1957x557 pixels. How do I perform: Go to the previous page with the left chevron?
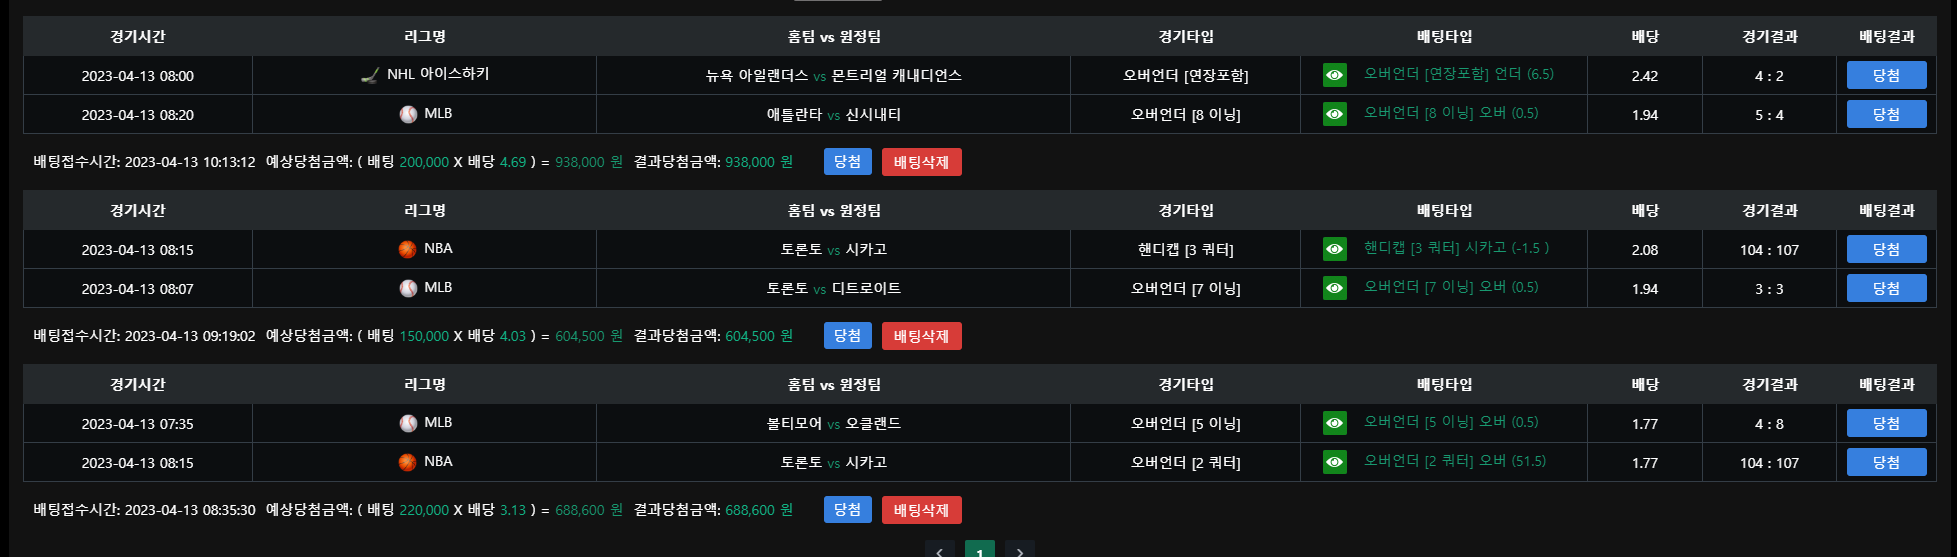click(x=939, y=551)
